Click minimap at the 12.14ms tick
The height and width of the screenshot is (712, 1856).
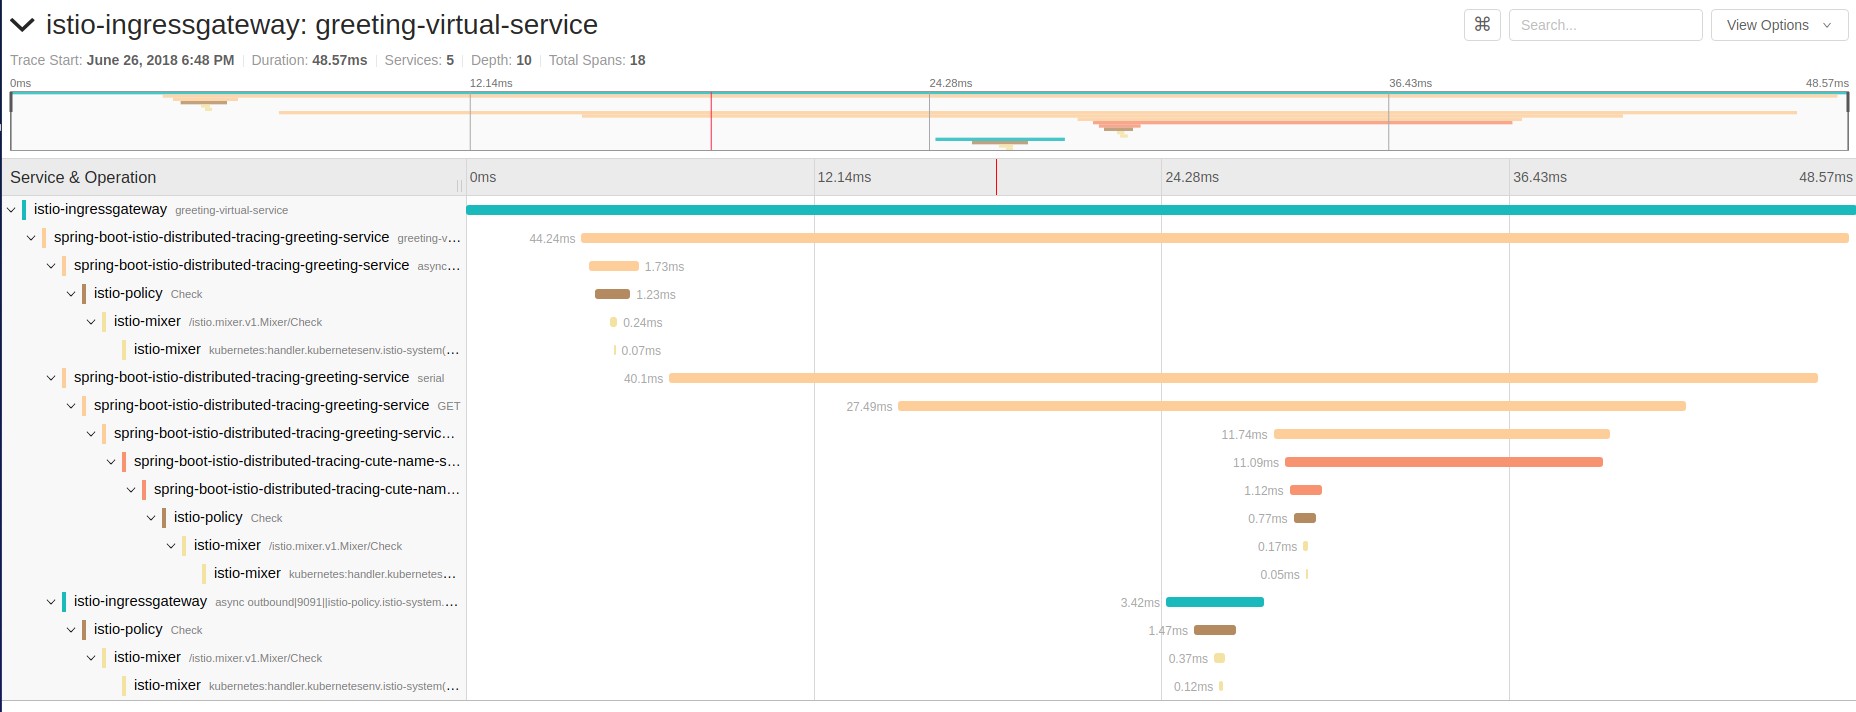pyautogui.click(x=470, y=121)
